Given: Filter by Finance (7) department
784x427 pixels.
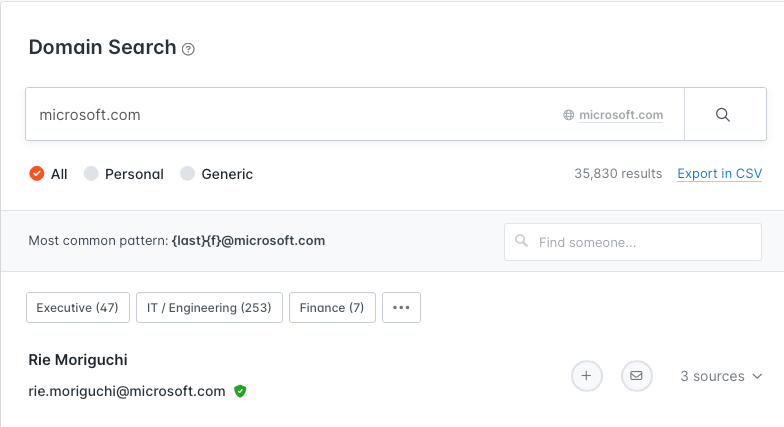Looking at the screenshot, I should [x=332, y=308].
